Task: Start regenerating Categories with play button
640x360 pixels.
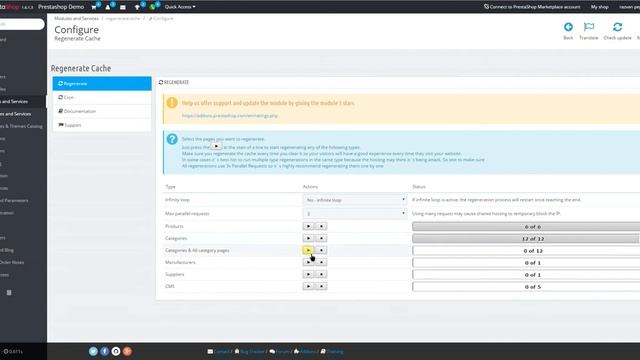Action: [x=309, y=238]
